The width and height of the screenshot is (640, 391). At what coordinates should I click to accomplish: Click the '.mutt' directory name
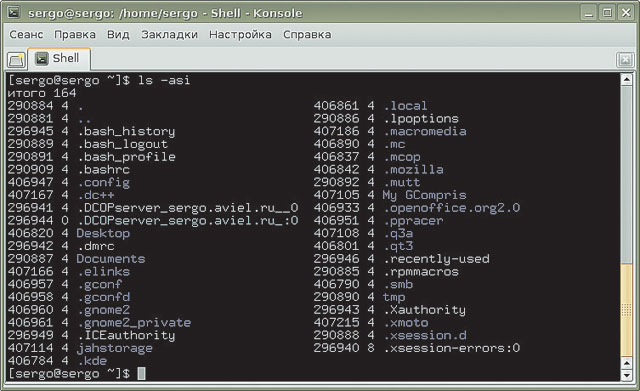coord(402,182)
